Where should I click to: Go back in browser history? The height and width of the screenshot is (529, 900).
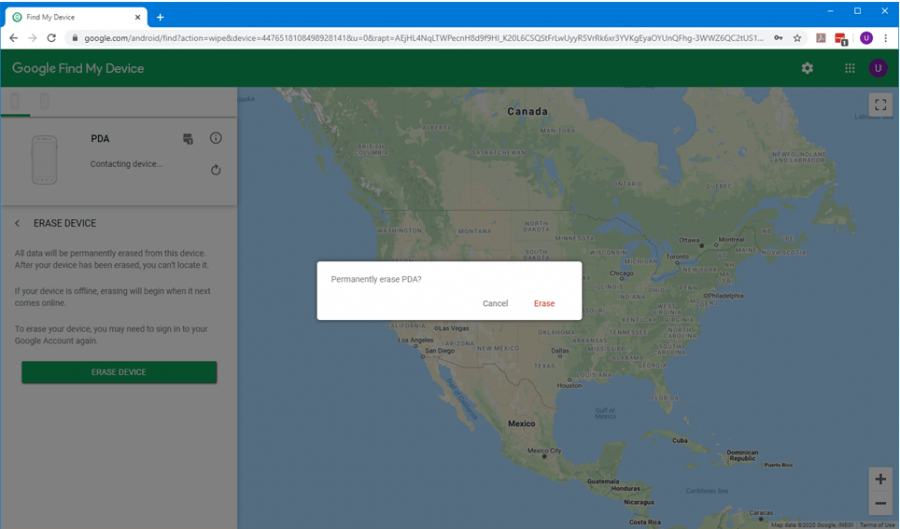pyautogui.click(x=14, y=38)
